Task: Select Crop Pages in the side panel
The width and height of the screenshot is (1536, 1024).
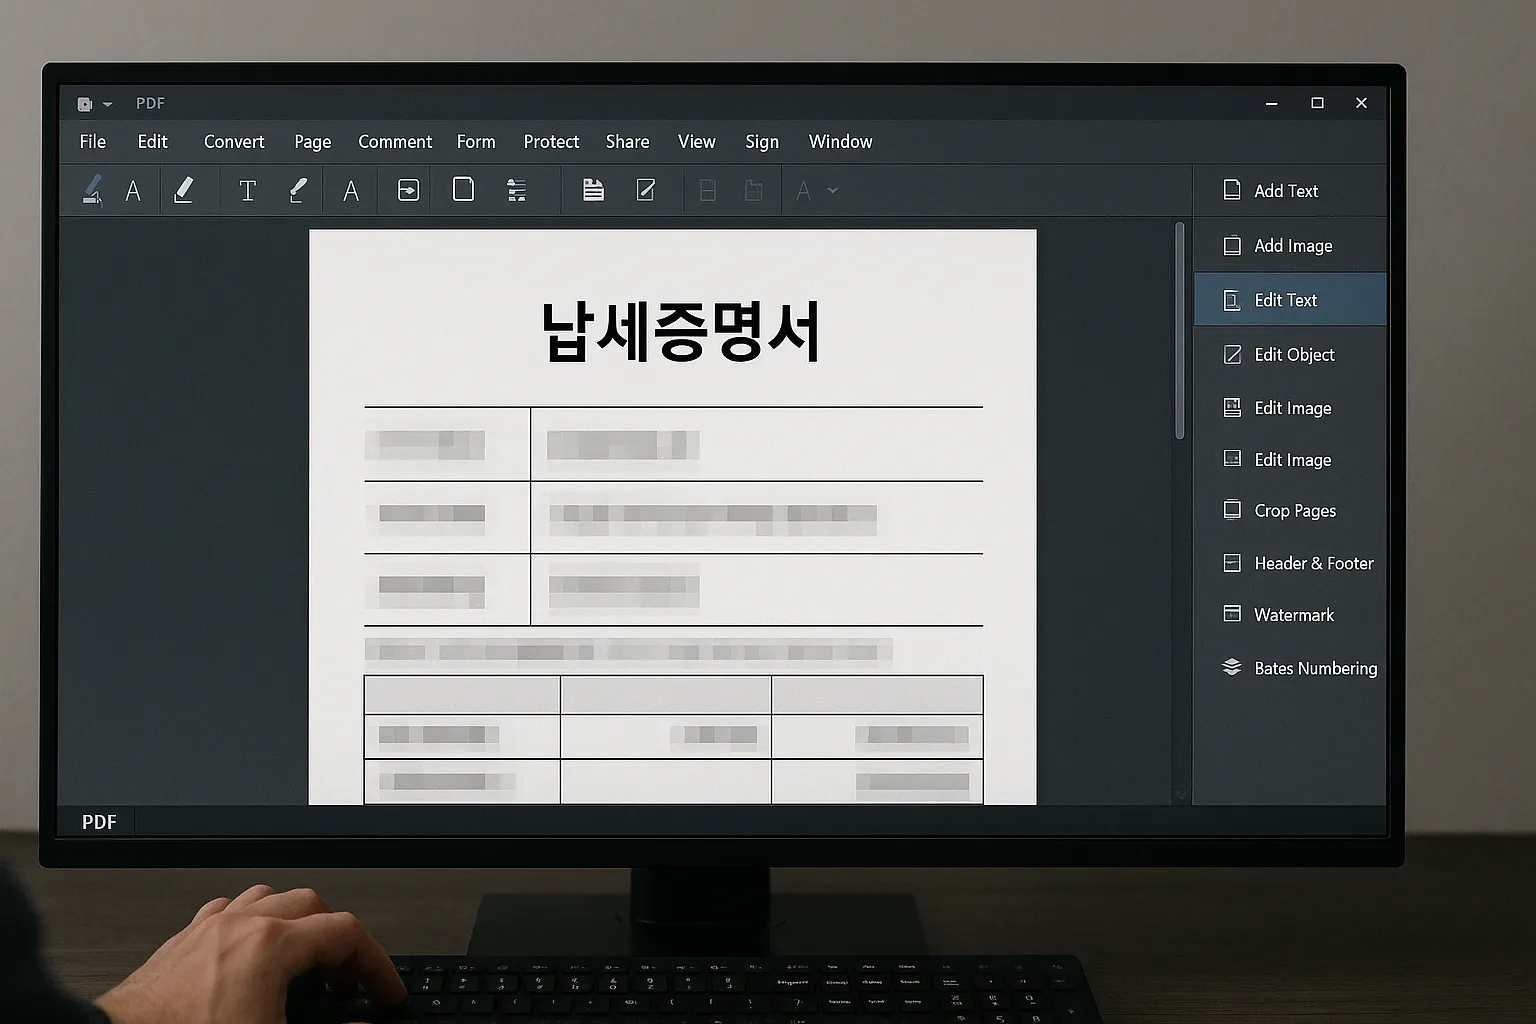Action: click(1294, 511)
